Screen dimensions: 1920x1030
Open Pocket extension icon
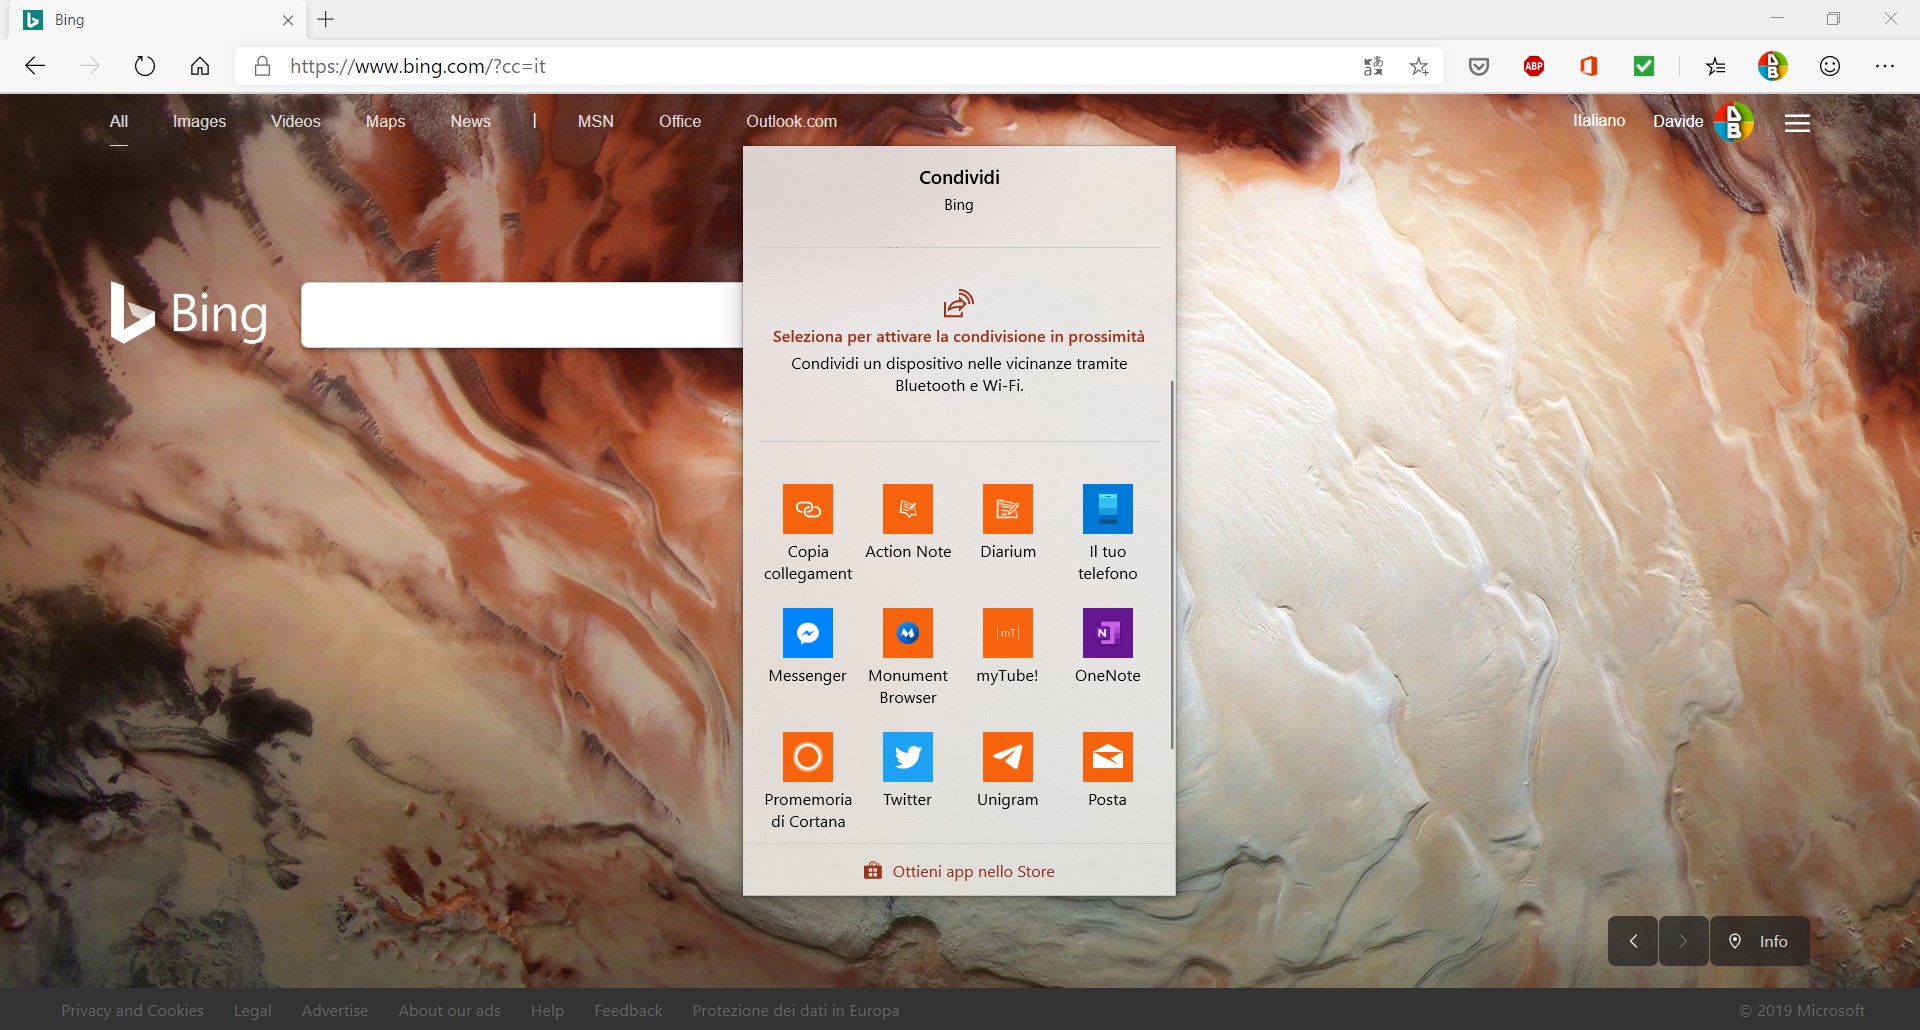[1479, 66]
